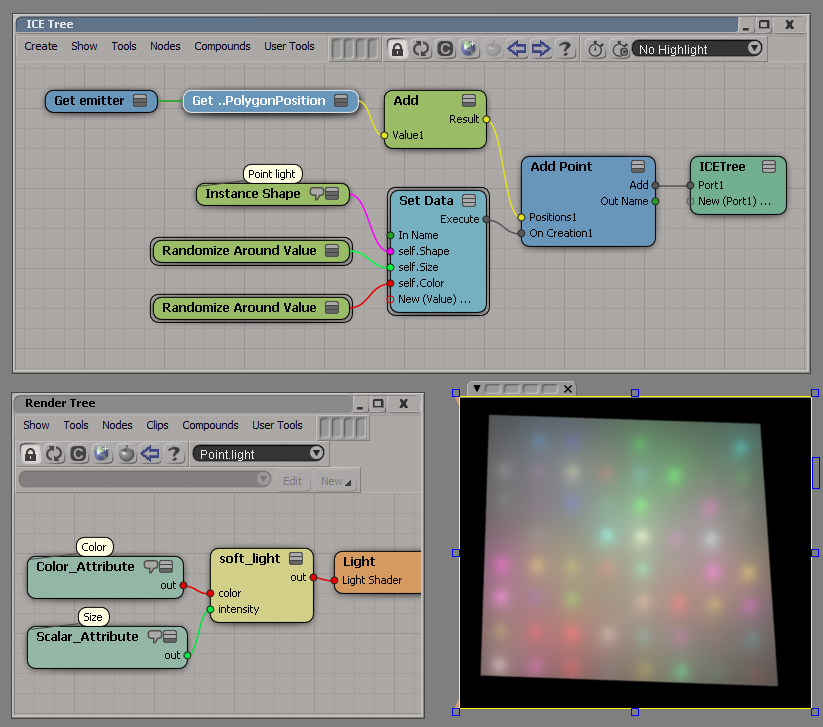Click the stopwatch timer icon in ICE Tree
This screenshot has width=823, height=727.
click(x=596, y=48)
